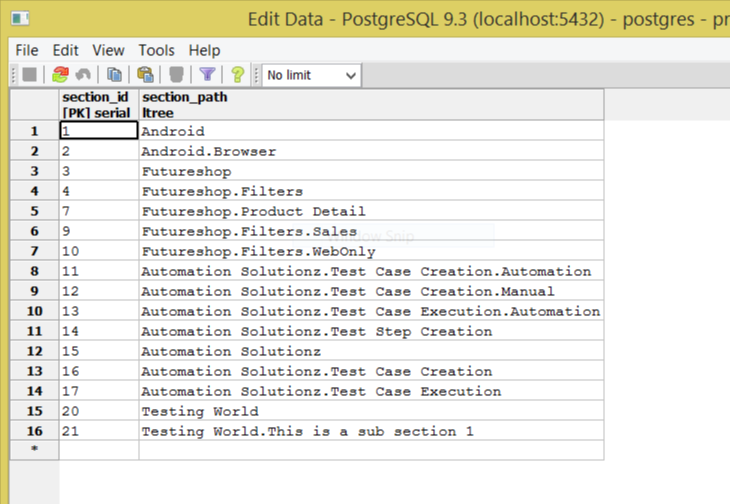
Task: Click Automation Solutionz.Test Step Creation cell
Action: click(371, 331)
